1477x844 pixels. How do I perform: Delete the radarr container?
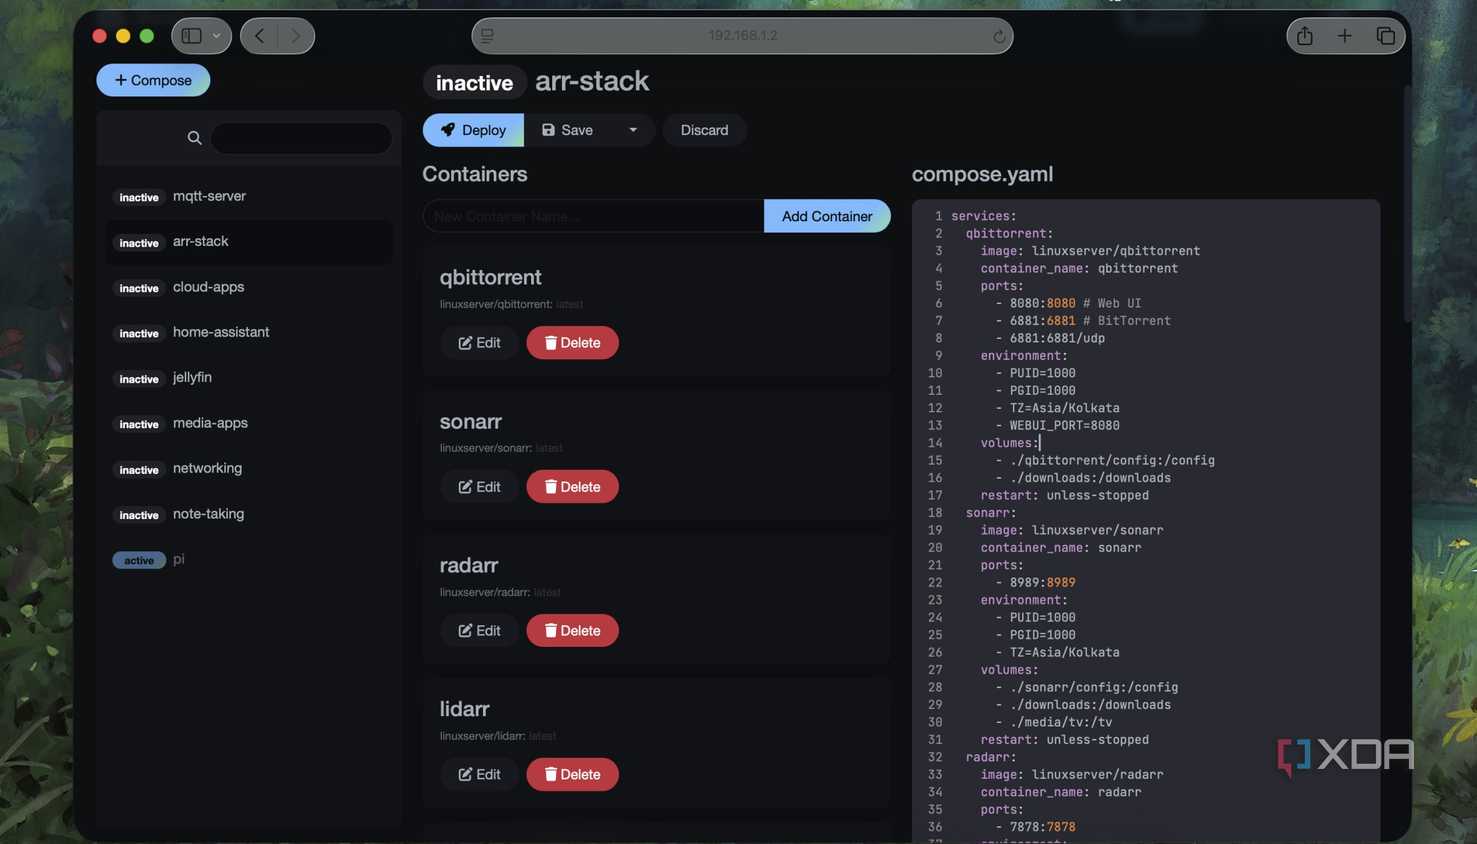572,631
